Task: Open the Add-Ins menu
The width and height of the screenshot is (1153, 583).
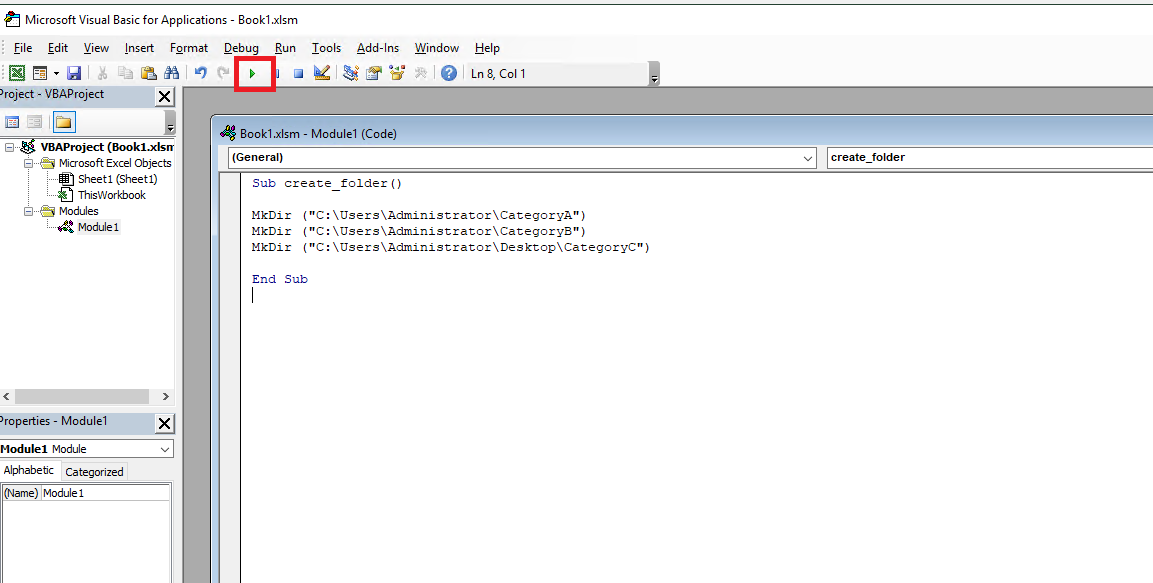Action: tap(378, 48)
